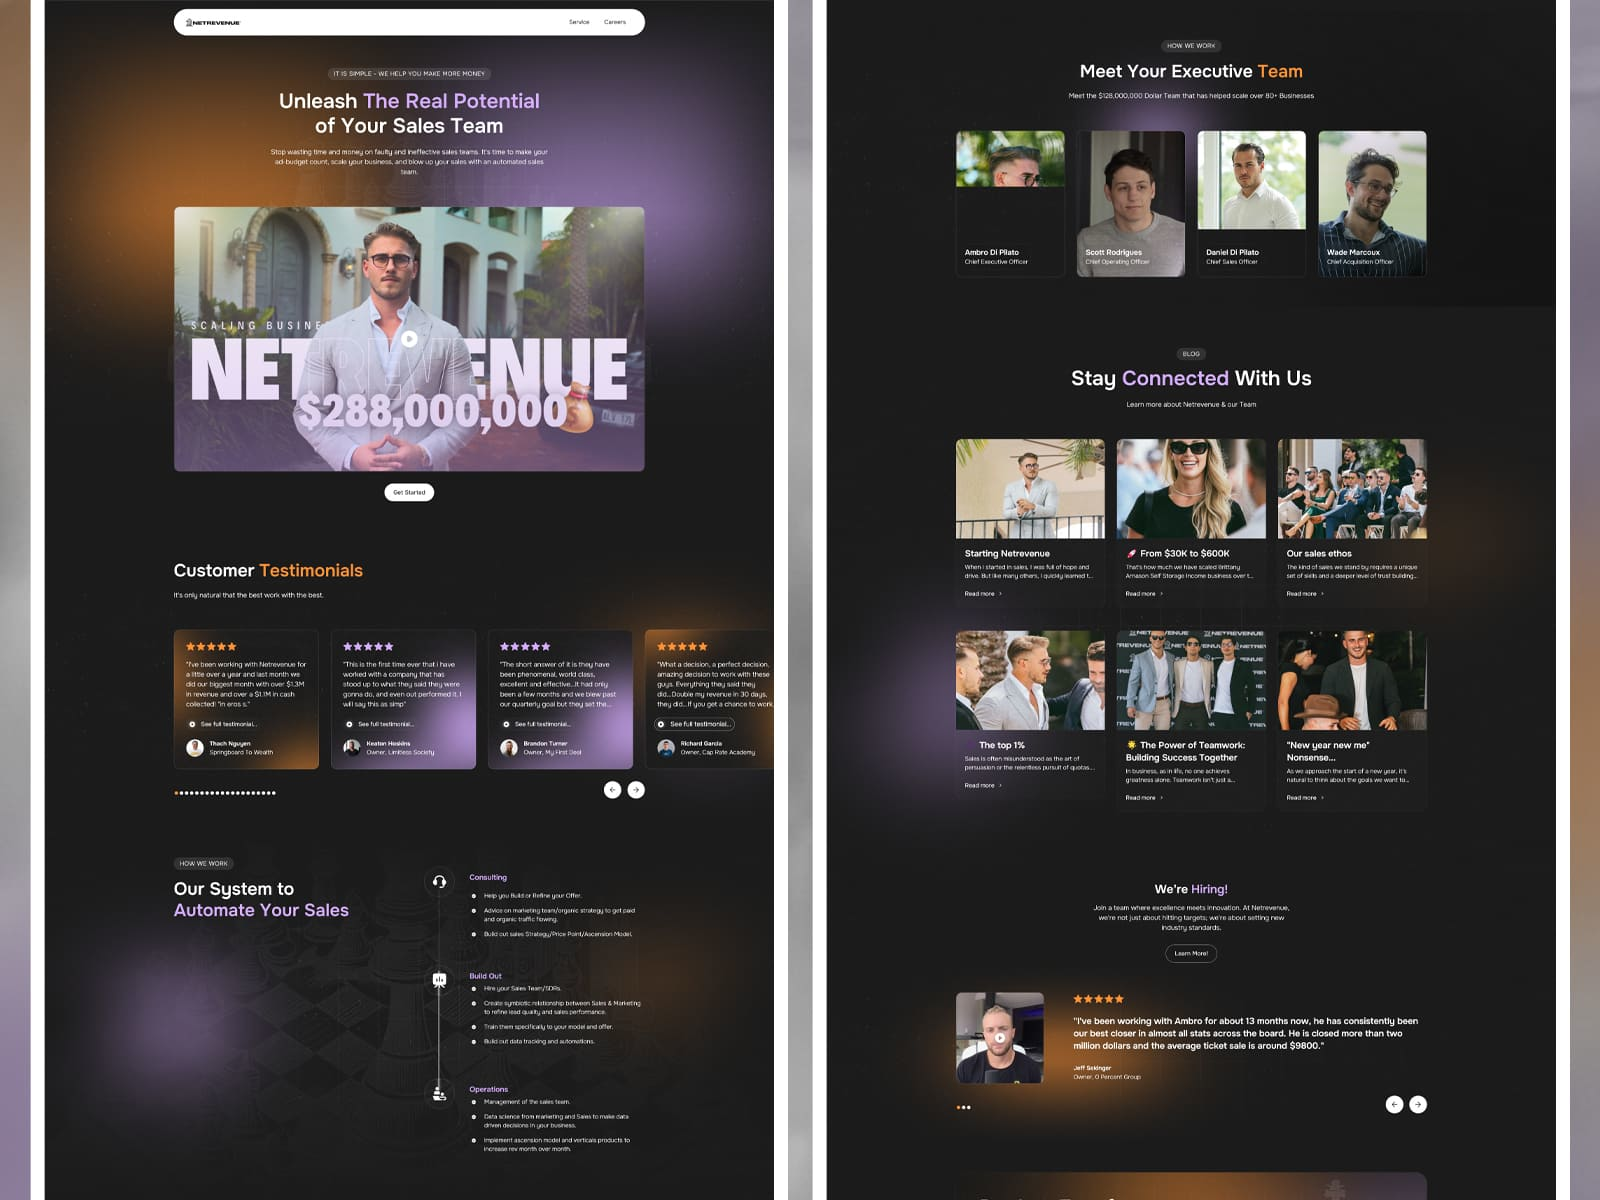Select the Consulting heading
Viewport: 1600px width, 1200px height.
488,877
